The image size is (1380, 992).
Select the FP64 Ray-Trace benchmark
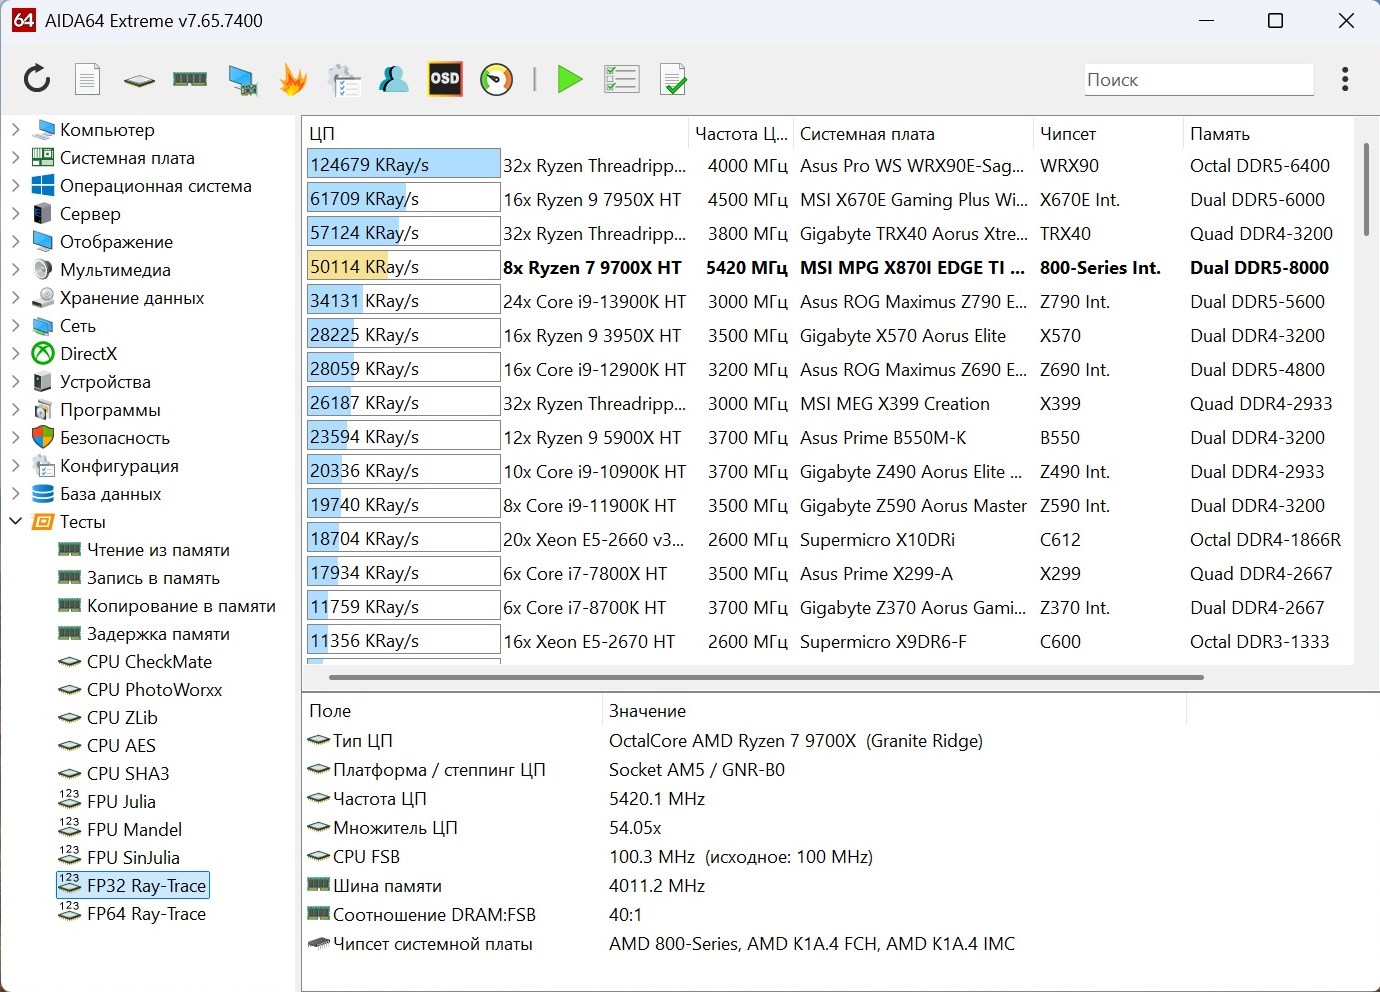click(146, 914)
